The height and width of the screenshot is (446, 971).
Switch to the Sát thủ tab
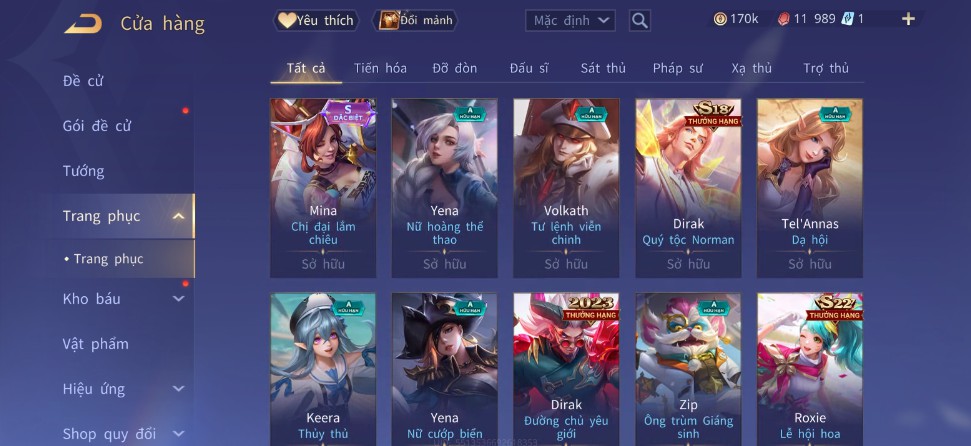pos(603,69)
